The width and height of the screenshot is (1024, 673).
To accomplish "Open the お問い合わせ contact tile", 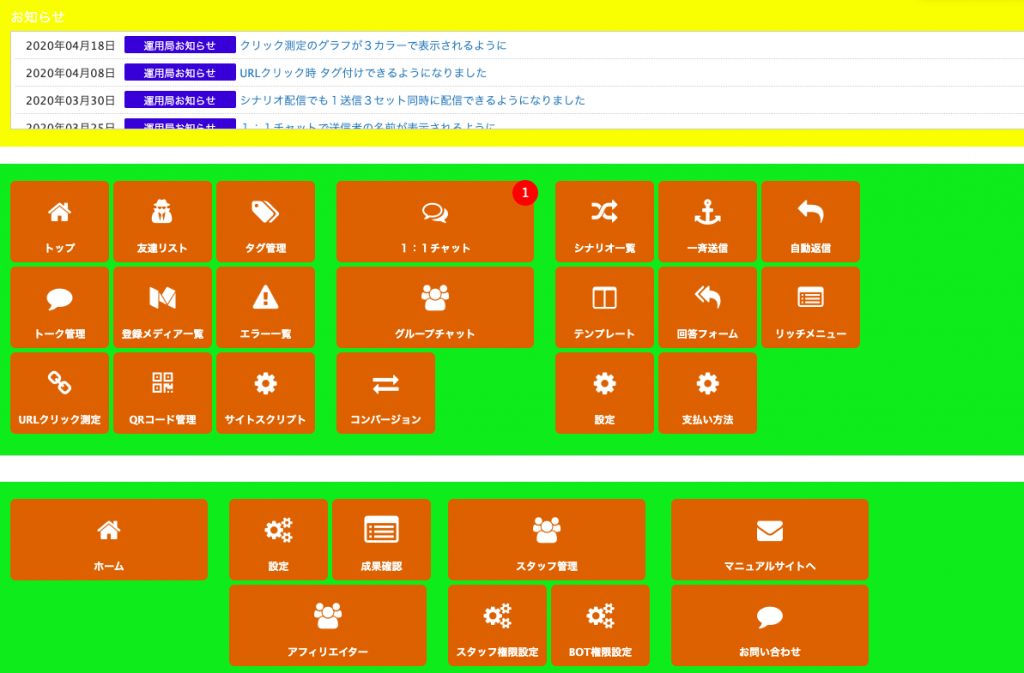I will point(770,625).
